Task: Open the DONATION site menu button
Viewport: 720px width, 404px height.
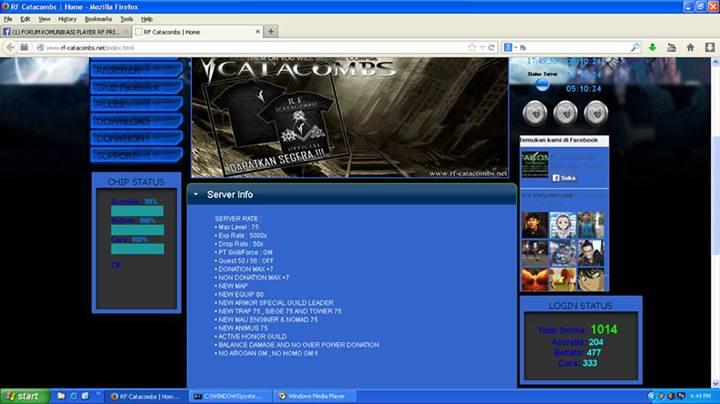Action: click(x=136, y=138)
